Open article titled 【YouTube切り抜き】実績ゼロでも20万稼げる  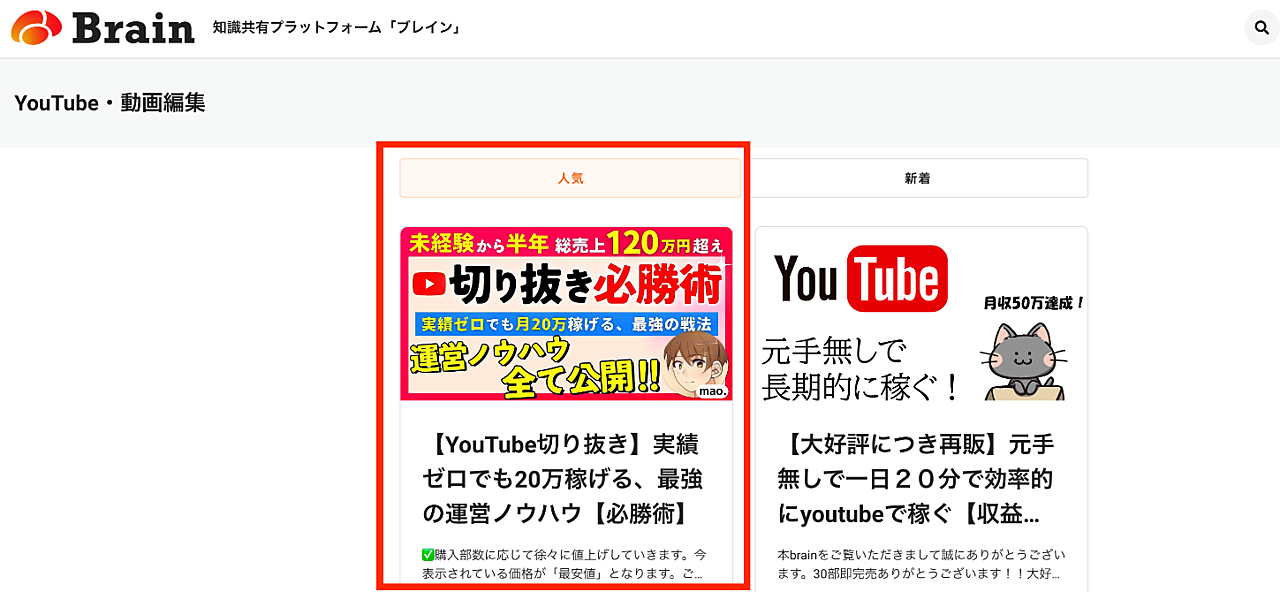[x=562, y=478]
